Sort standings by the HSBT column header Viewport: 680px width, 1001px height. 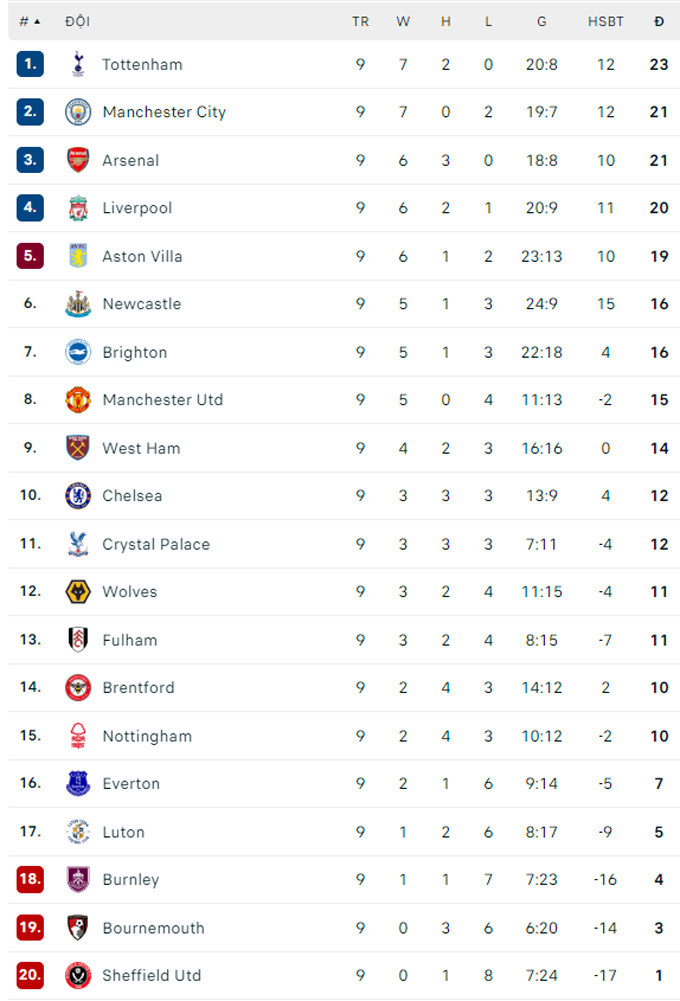(606, 21)
